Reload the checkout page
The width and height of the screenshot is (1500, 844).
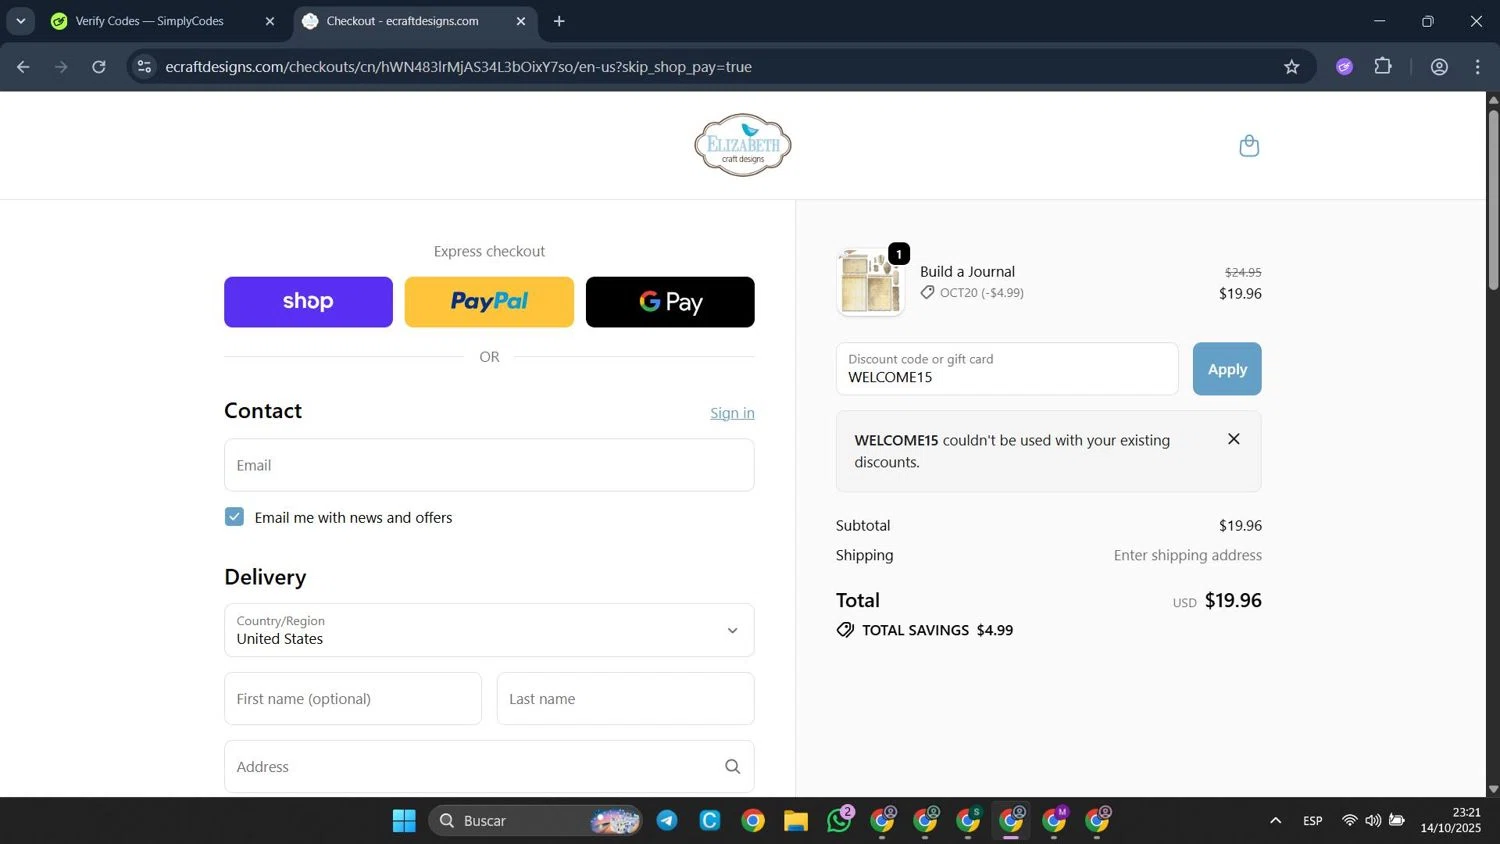point(99,67)
